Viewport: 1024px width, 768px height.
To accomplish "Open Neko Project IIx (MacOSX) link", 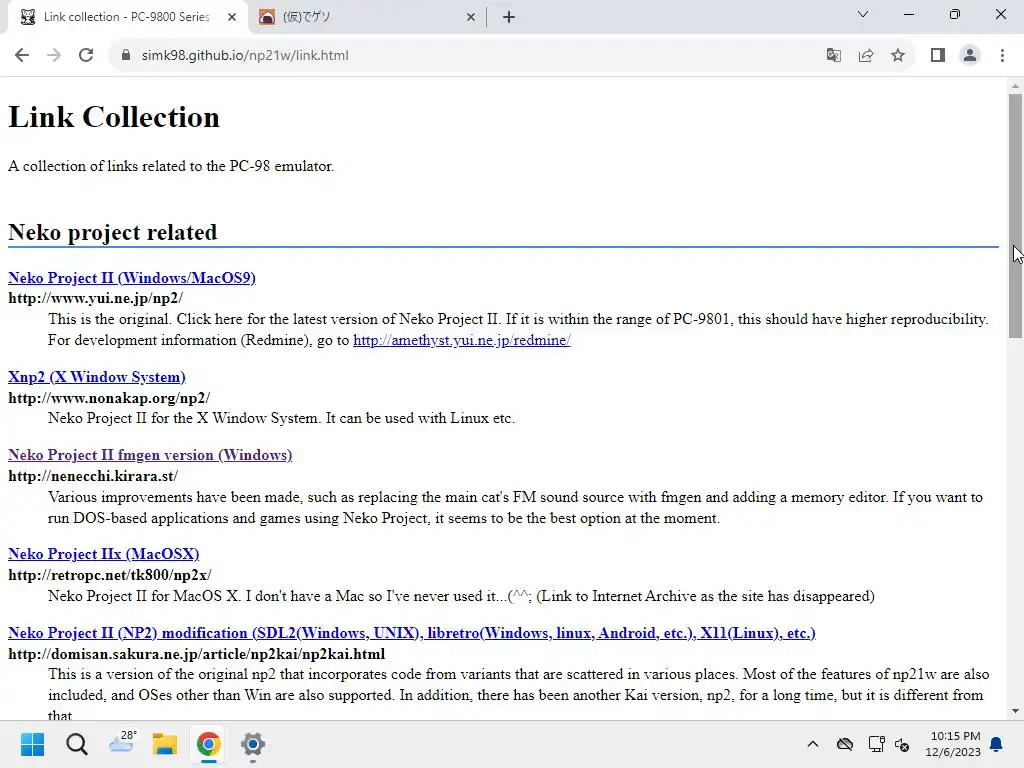I will pyautogui.click(x=104, y=554).
